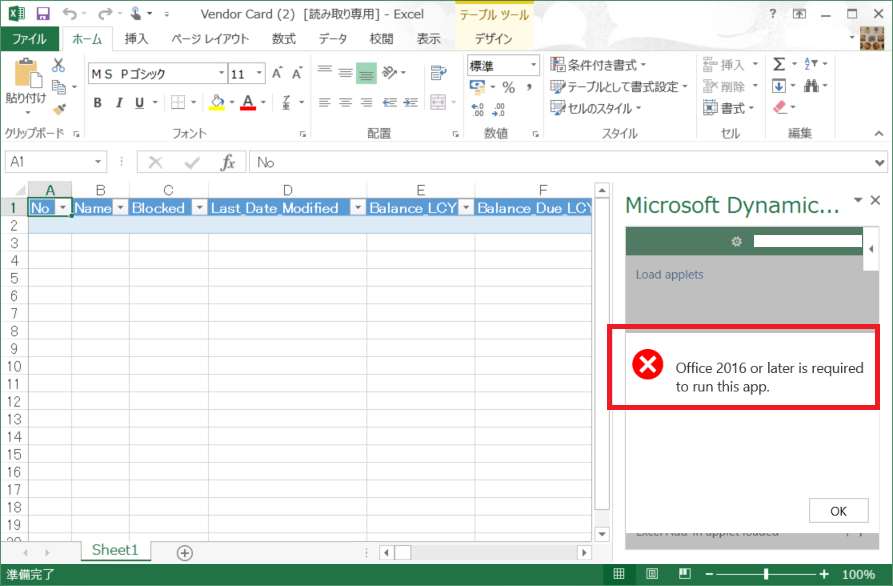893x586 pixels.
Task: Apply the red font color A
Action: (248, 103)
